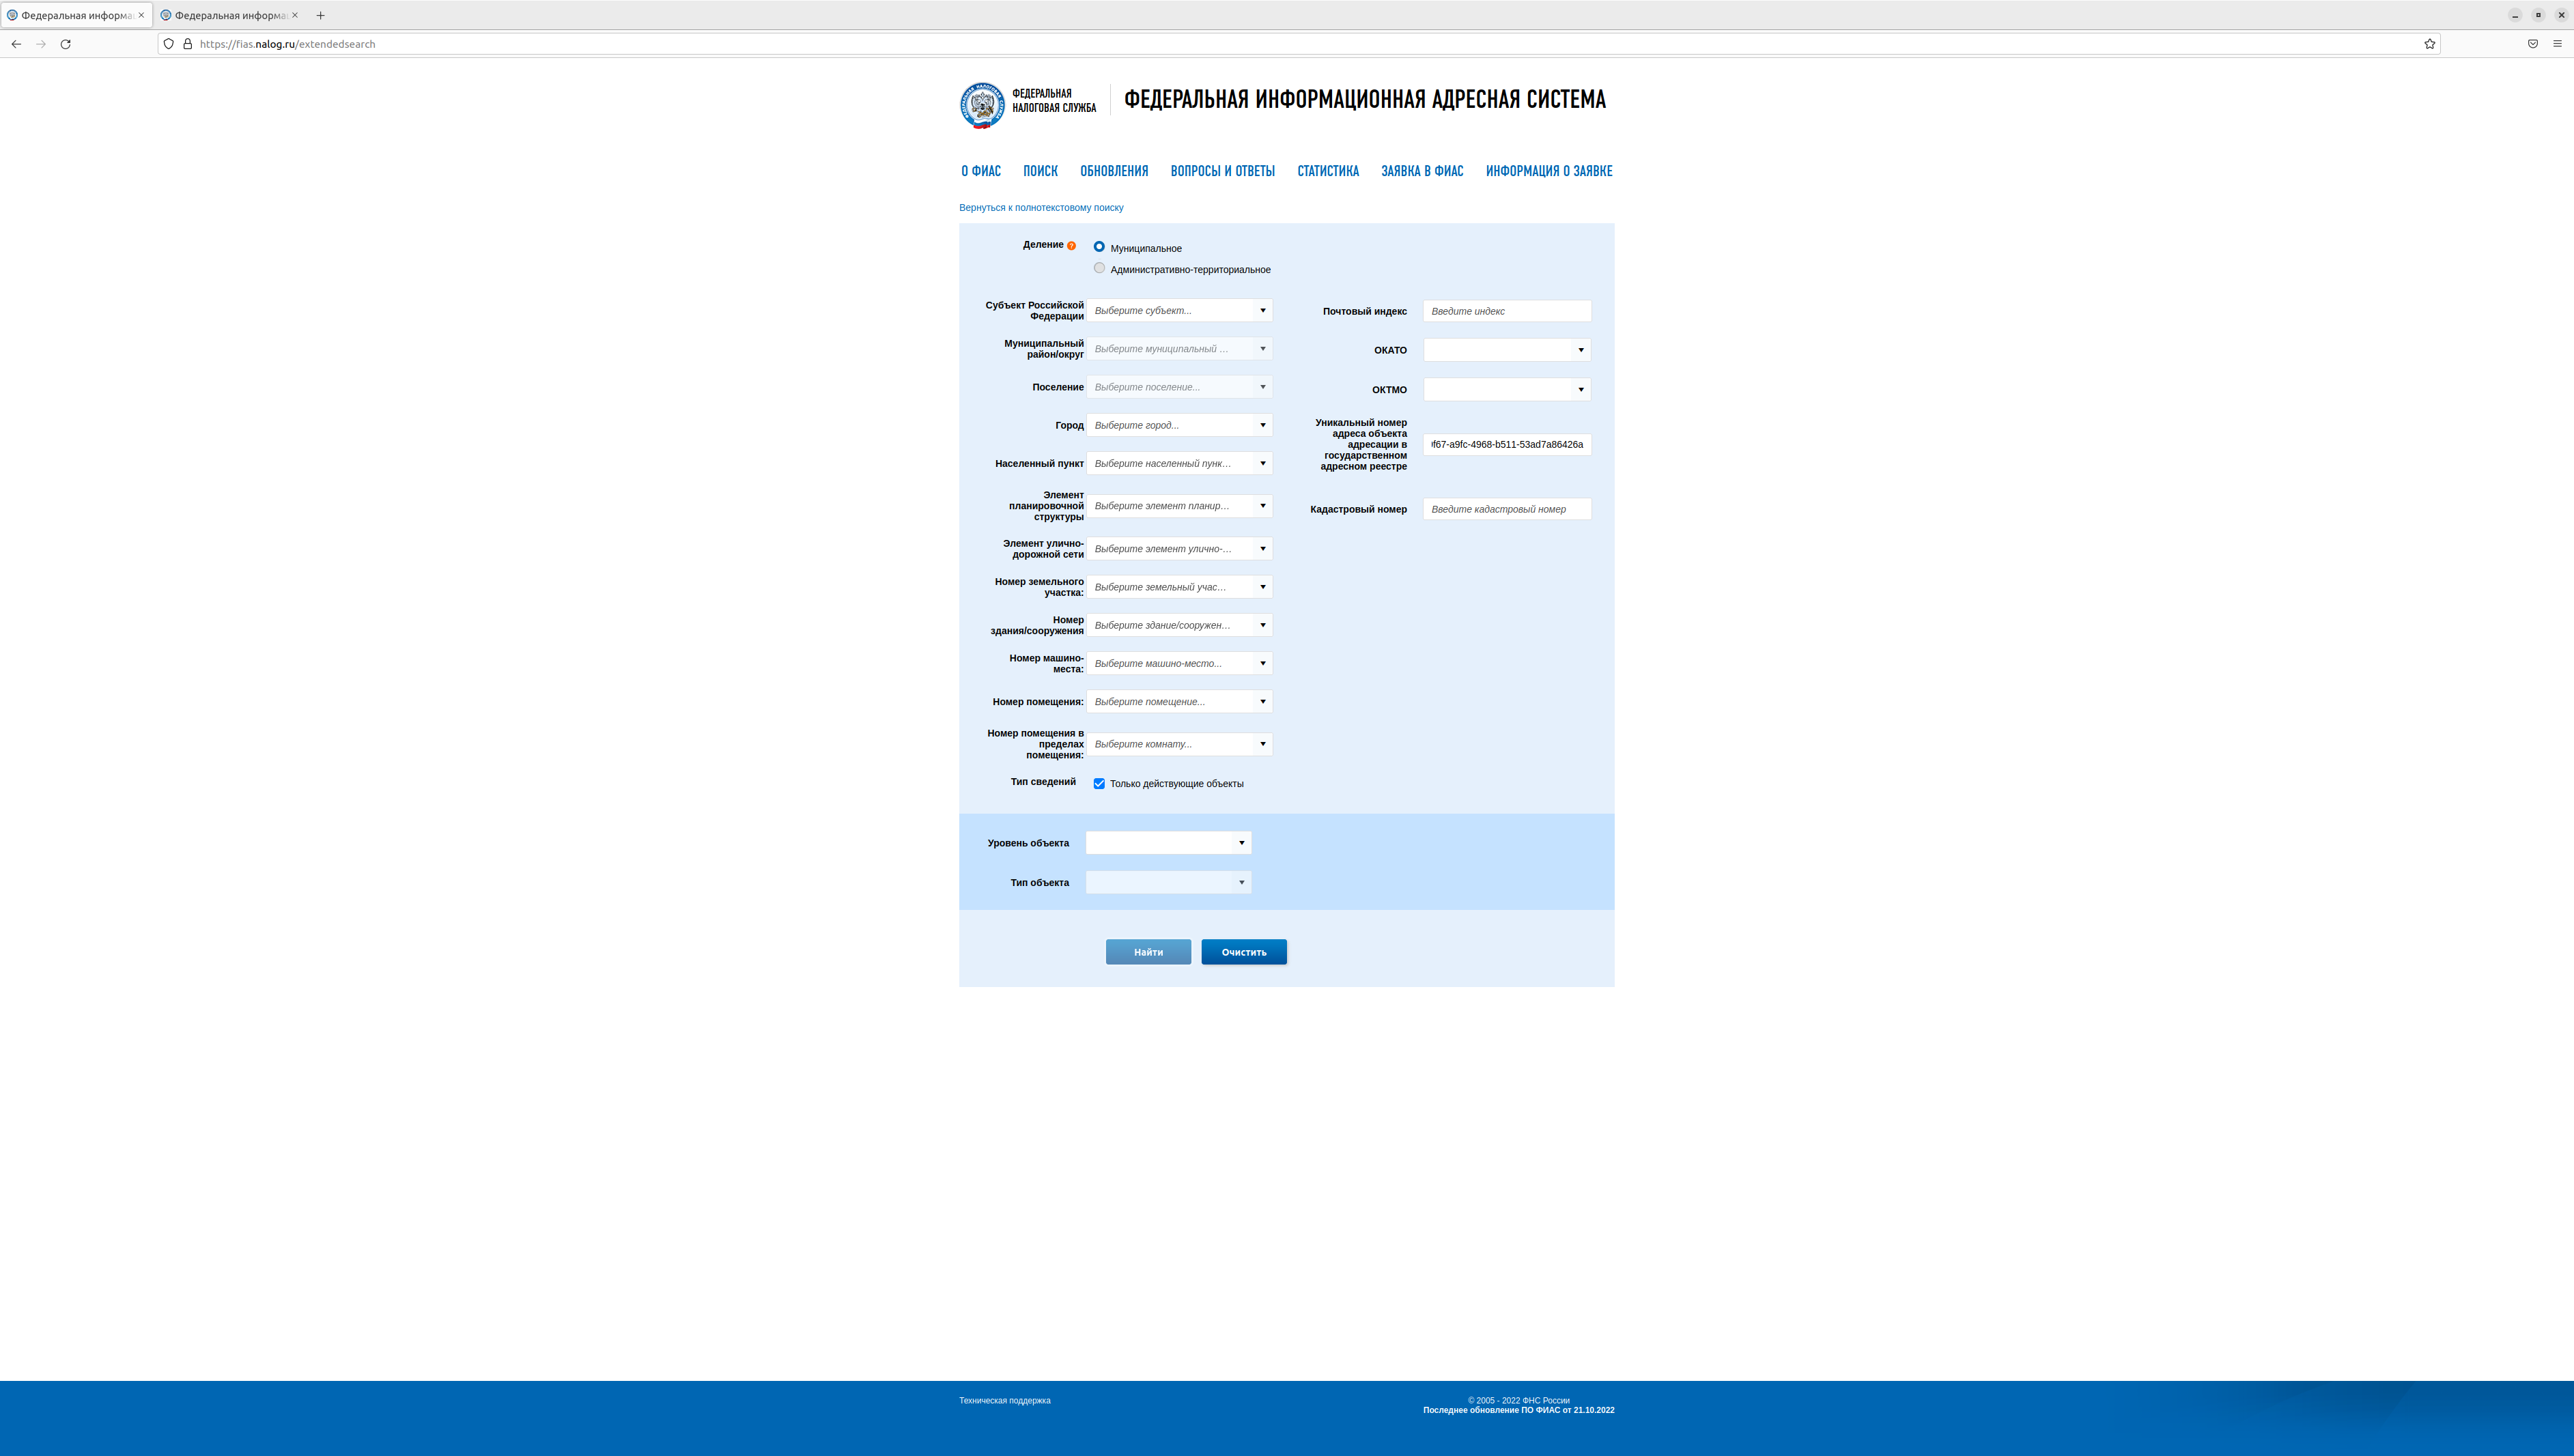Click the orange help icon beside Деление
The height and width of the screenshot is (1456, 2574).
point(1071,245)
